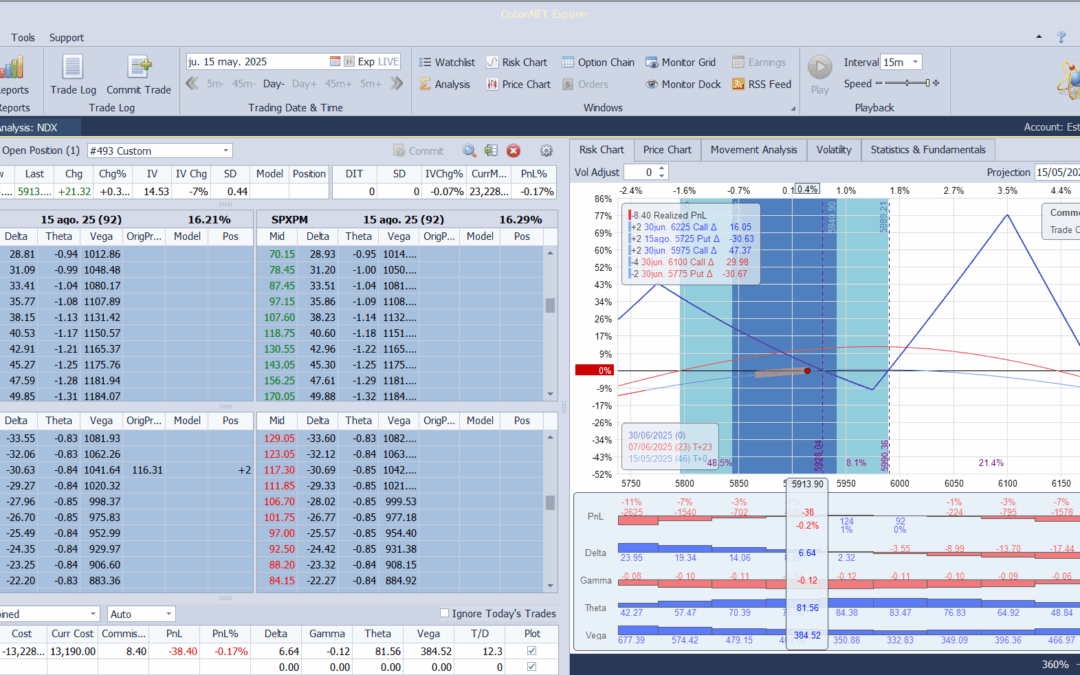Switch to Statistics & Fundamentals tab

click(x=928, y=149)
